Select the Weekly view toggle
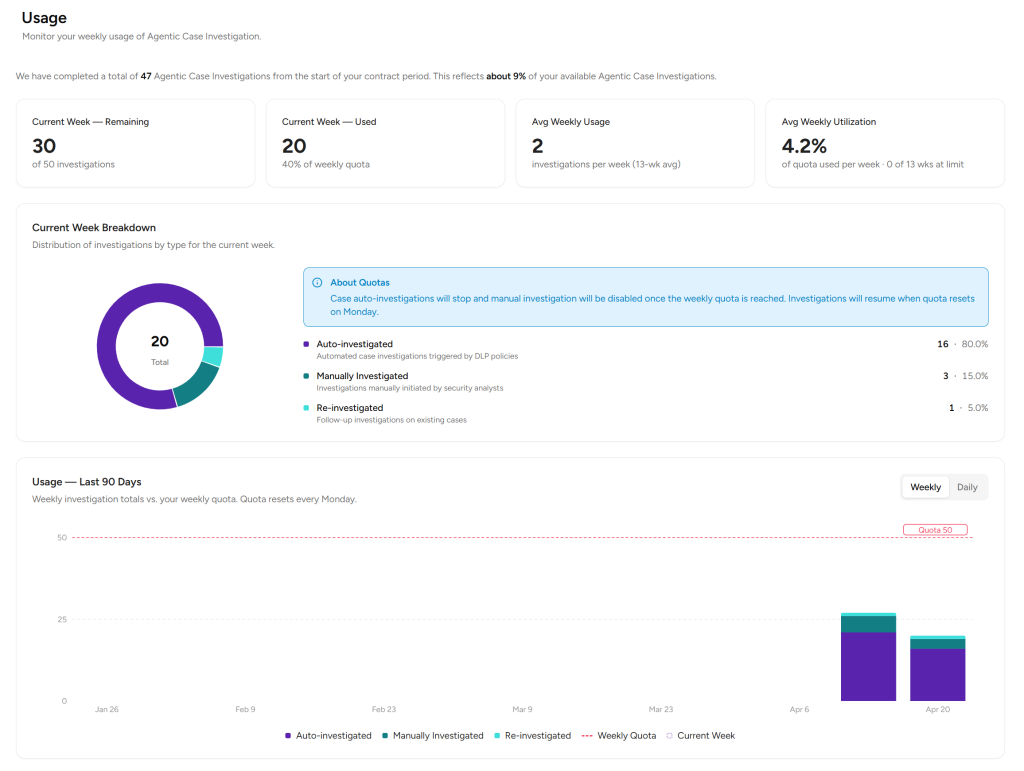1024x771 pixels. pyautogui.click(x=925, y=487)
